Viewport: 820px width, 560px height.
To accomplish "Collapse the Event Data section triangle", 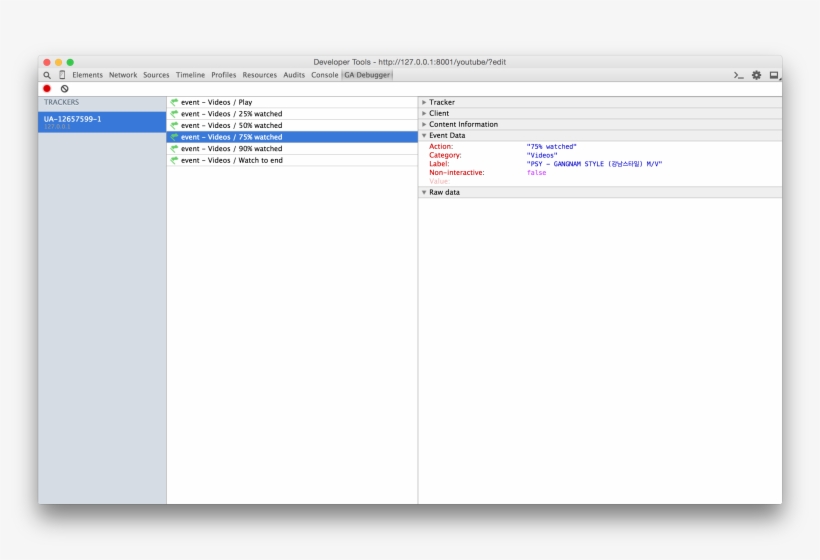I will [x=424, y=135].
